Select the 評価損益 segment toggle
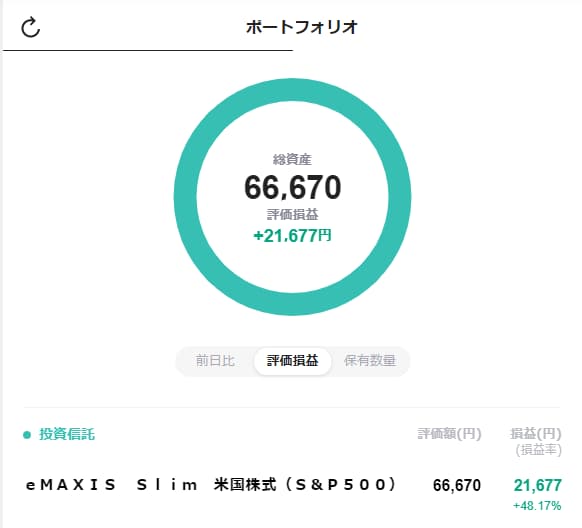582x528 pixels. [292, 361]
